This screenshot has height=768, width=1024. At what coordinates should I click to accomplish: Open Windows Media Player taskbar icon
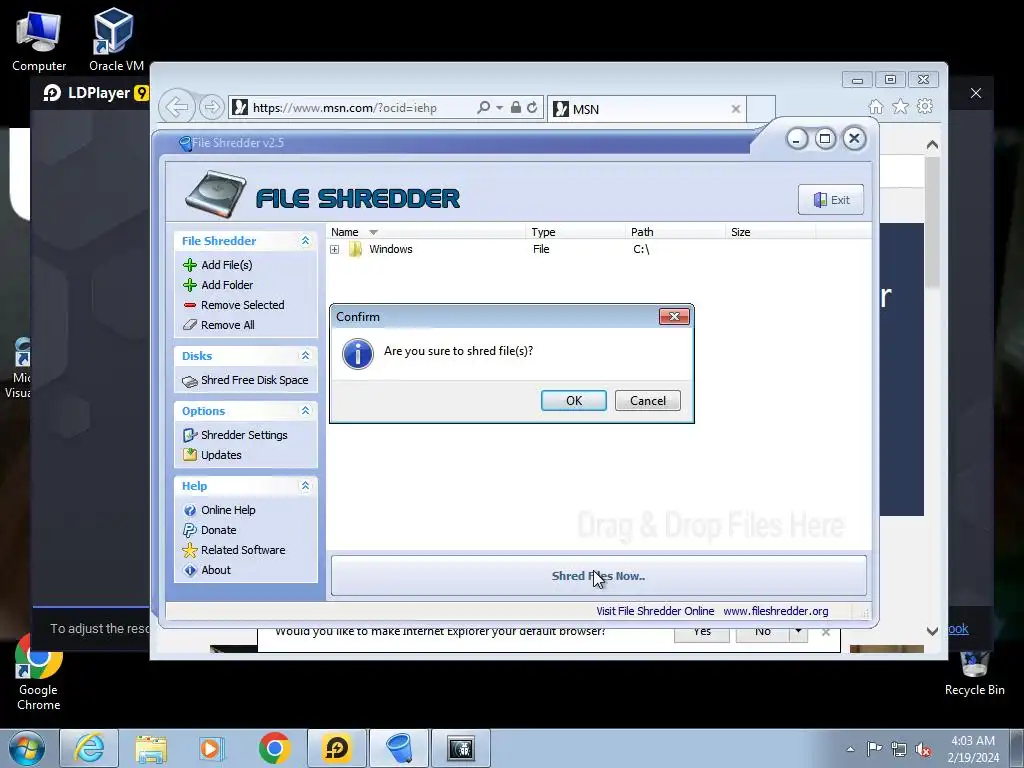coord(212,748)
